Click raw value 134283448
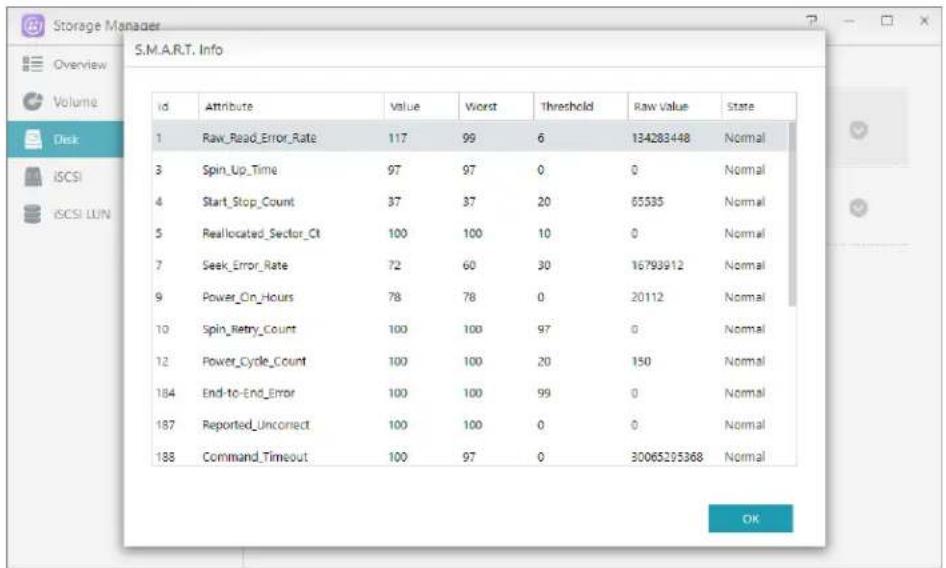The width and height of the screenshot is (946, 568). click(x=660, y=138)
